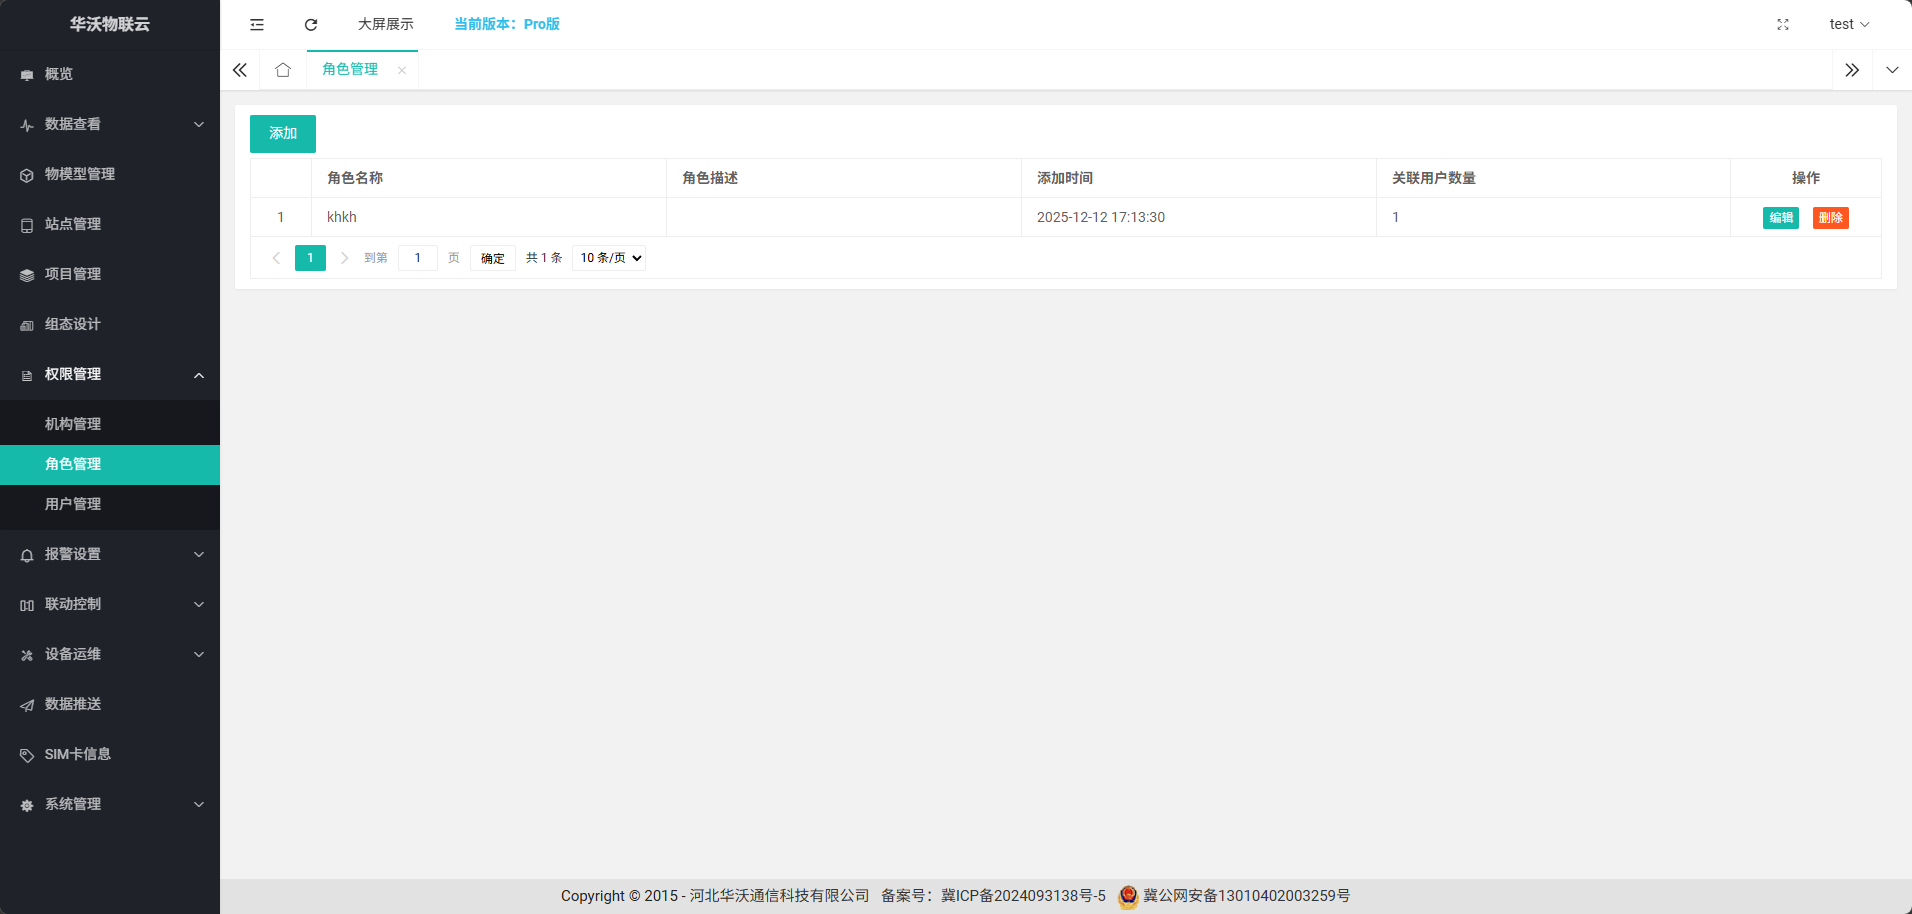The height and width of the screenshot is (914, 1912).
Task: Click the page number jump input field
Action: click(418, 258)
